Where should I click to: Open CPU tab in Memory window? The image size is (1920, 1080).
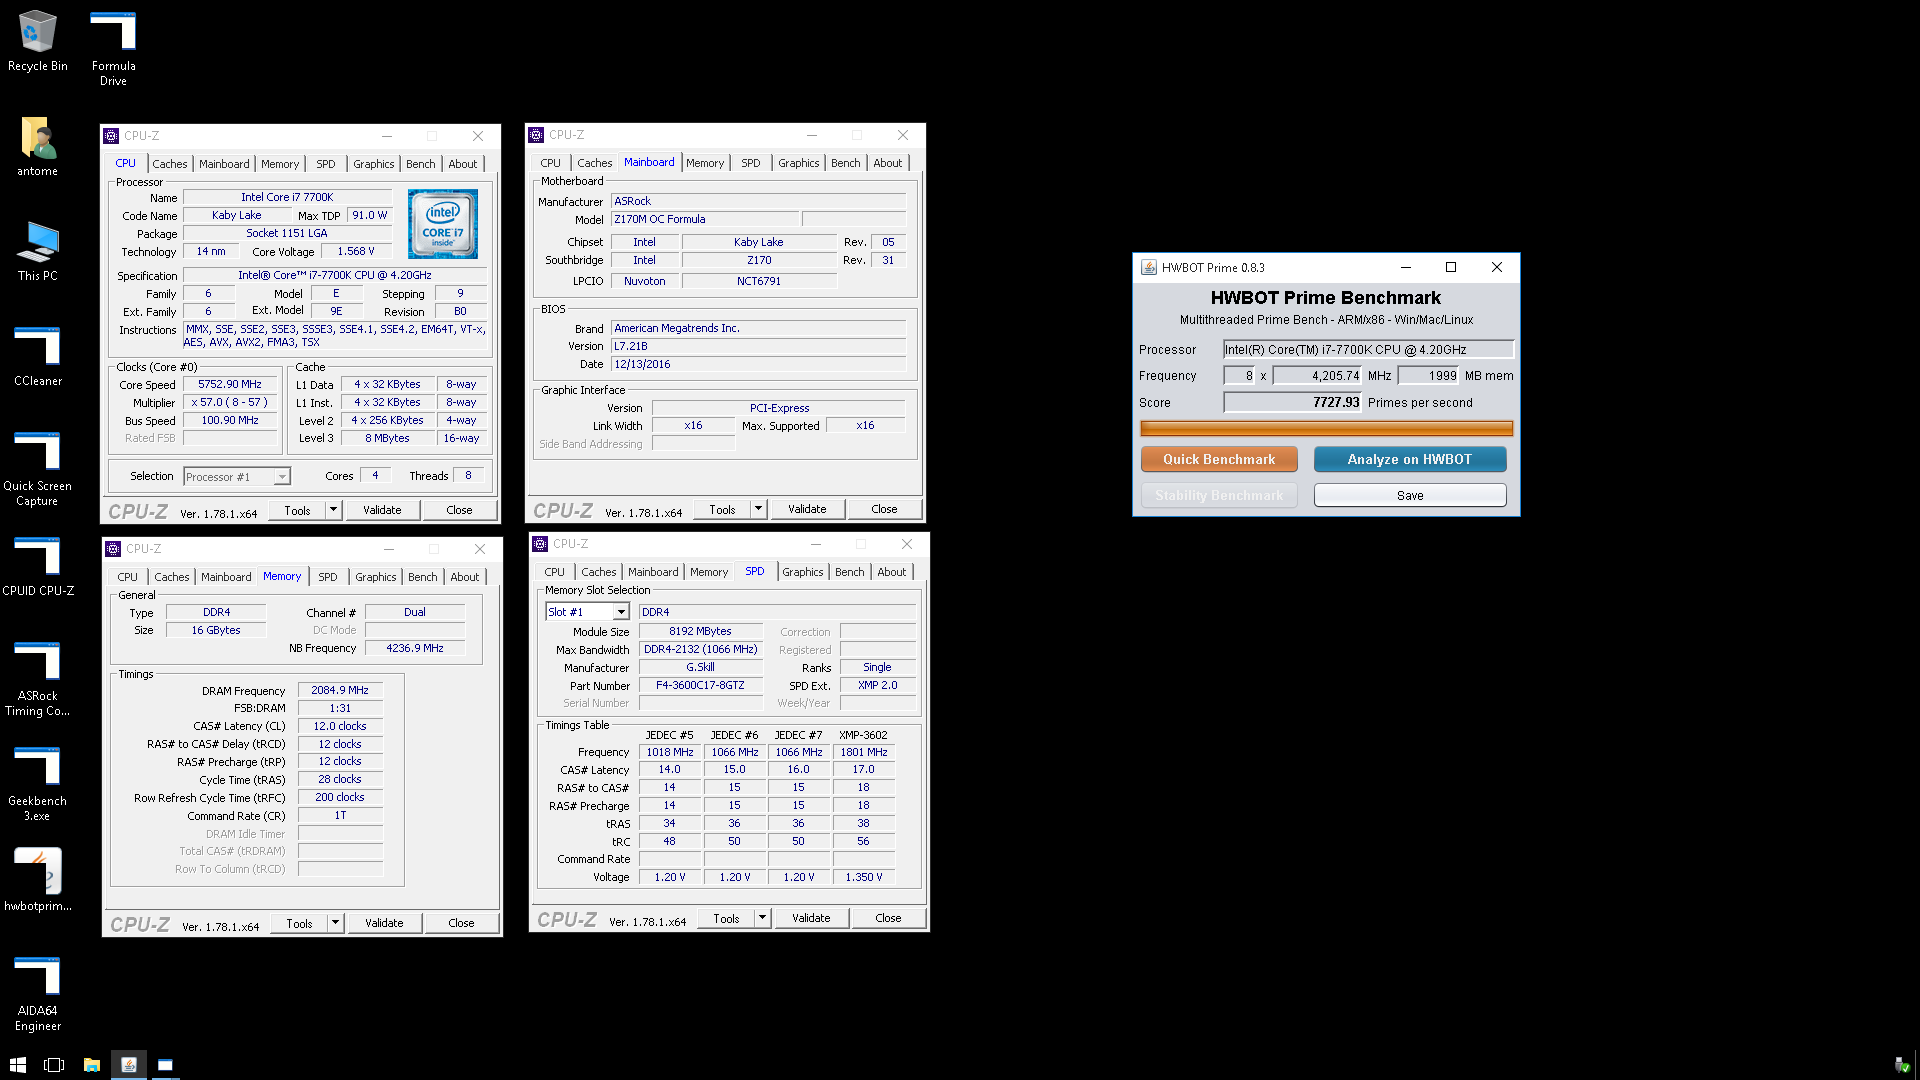coord(128,577)
